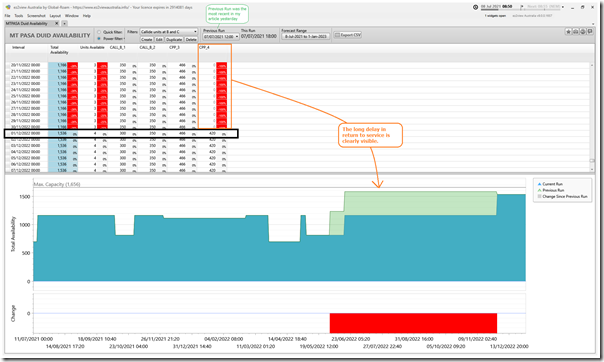Click the CALL_B_1 column header

pyautogui.click(x=117, y=47)
